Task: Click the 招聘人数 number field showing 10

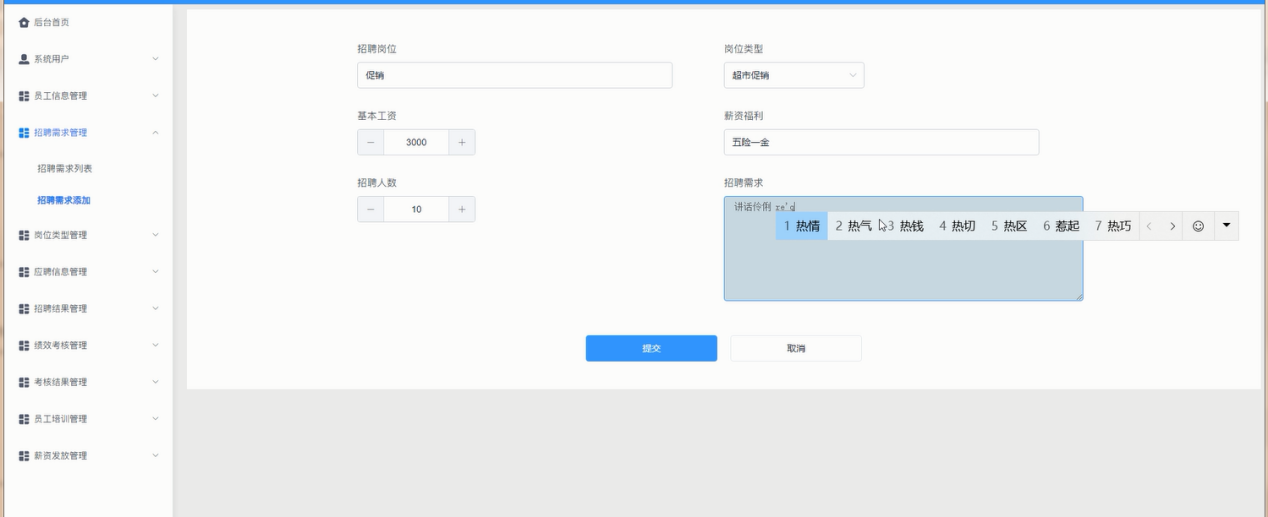Action: coord(416,209)
